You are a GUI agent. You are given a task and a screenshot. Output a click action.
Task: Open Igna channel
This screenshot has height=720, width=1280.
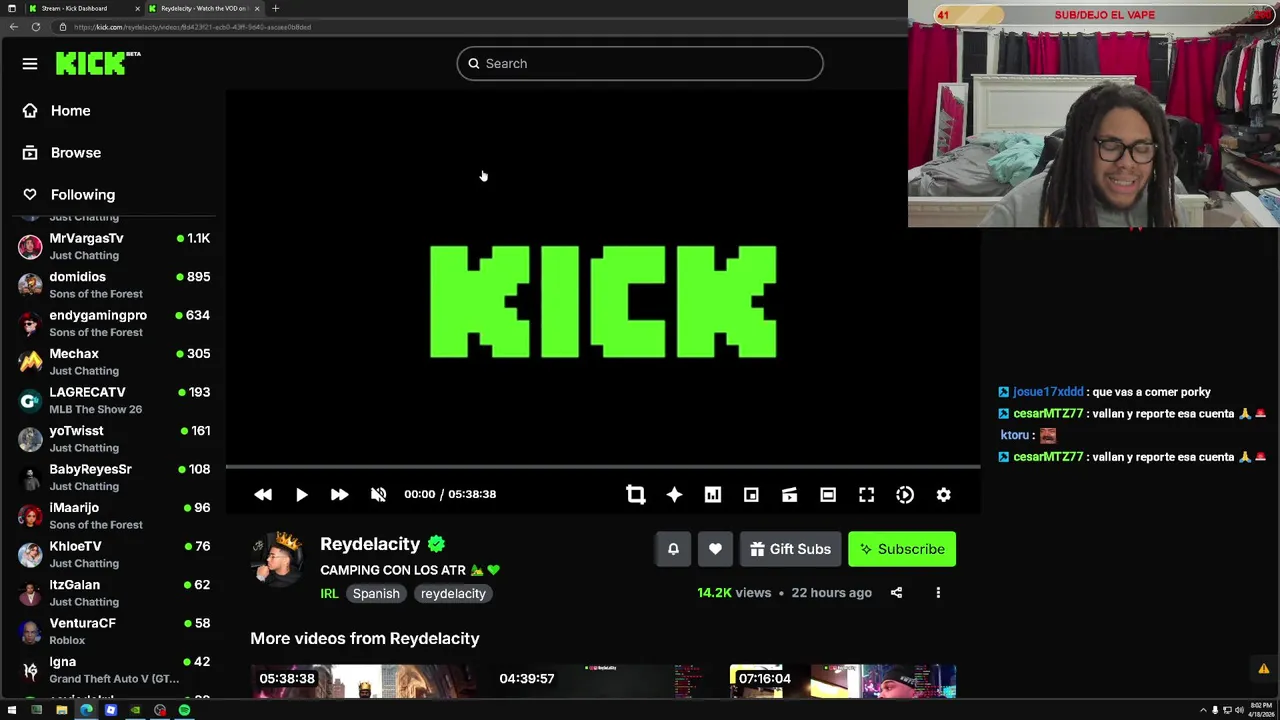(x=112, y=670)
